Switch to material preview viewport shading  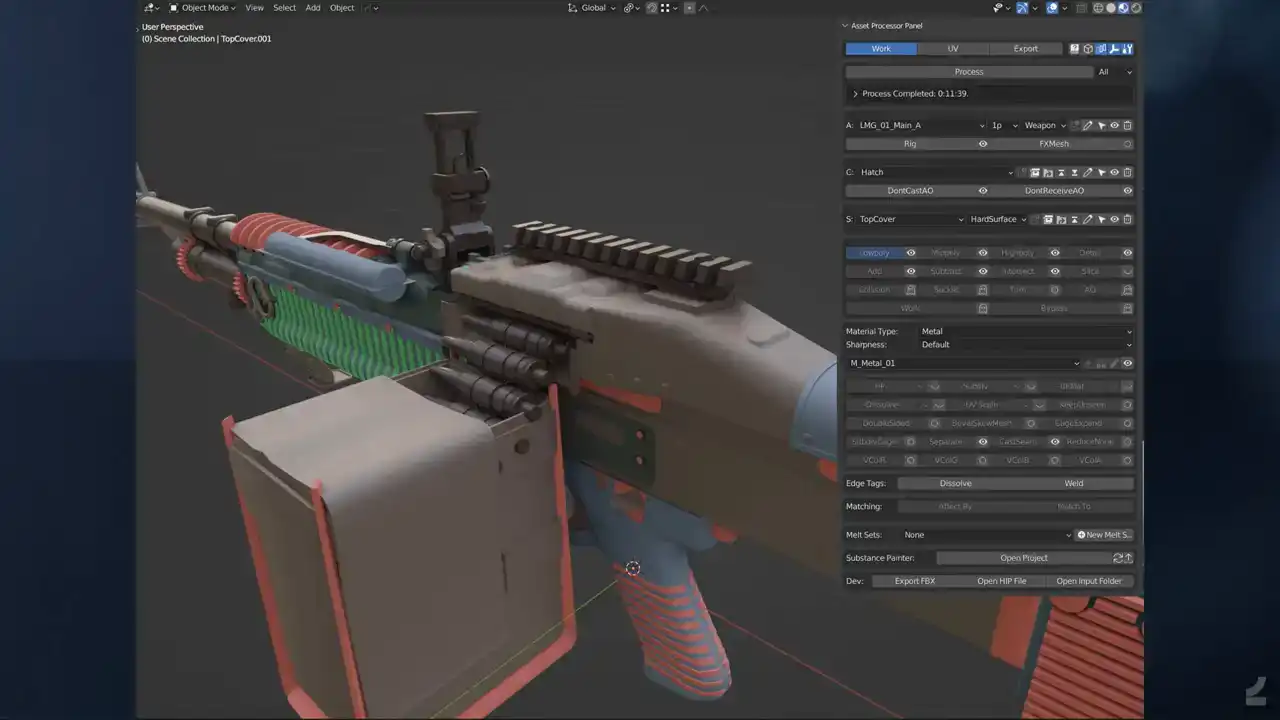tap(1123, 8)
